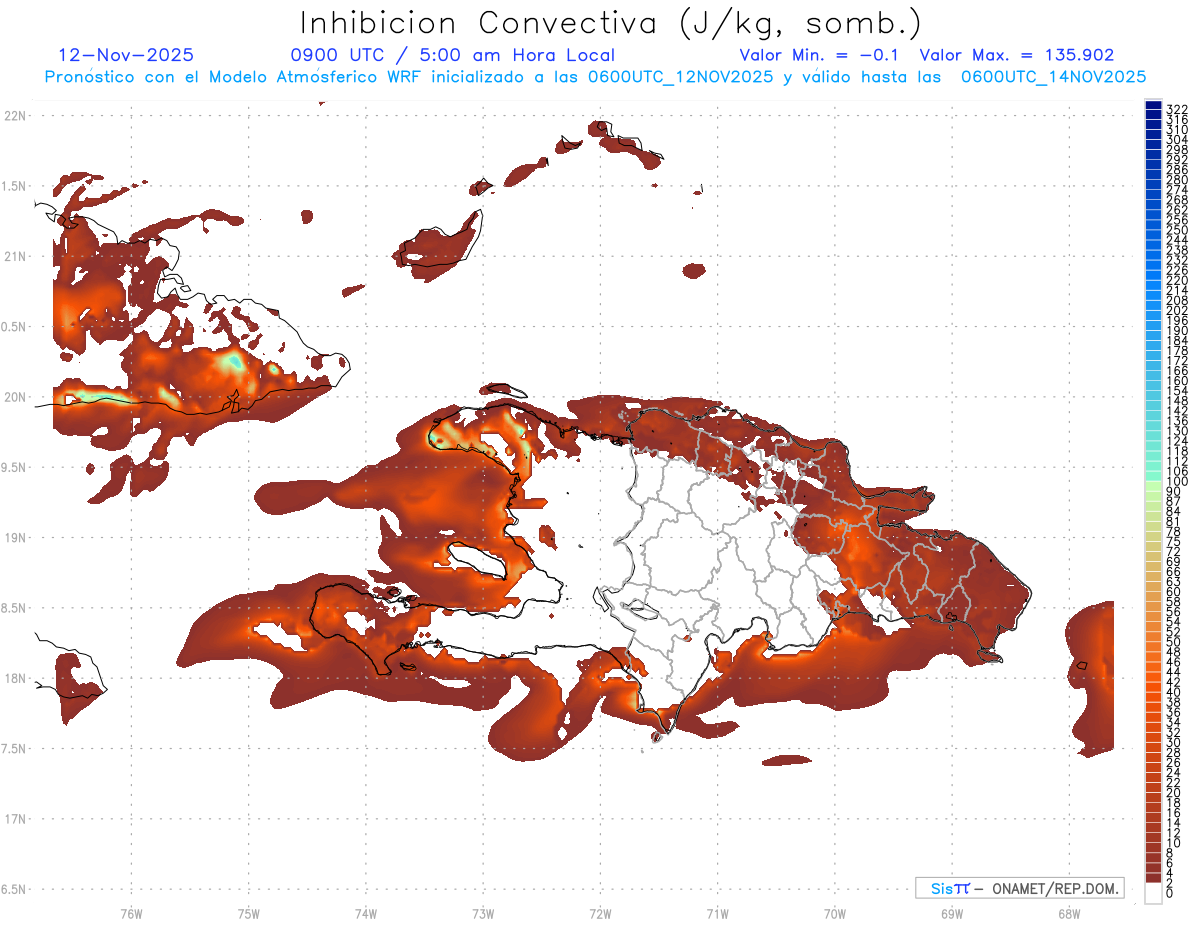
Task: Click the '10' value on the color legend
Action: [1173, 843]
